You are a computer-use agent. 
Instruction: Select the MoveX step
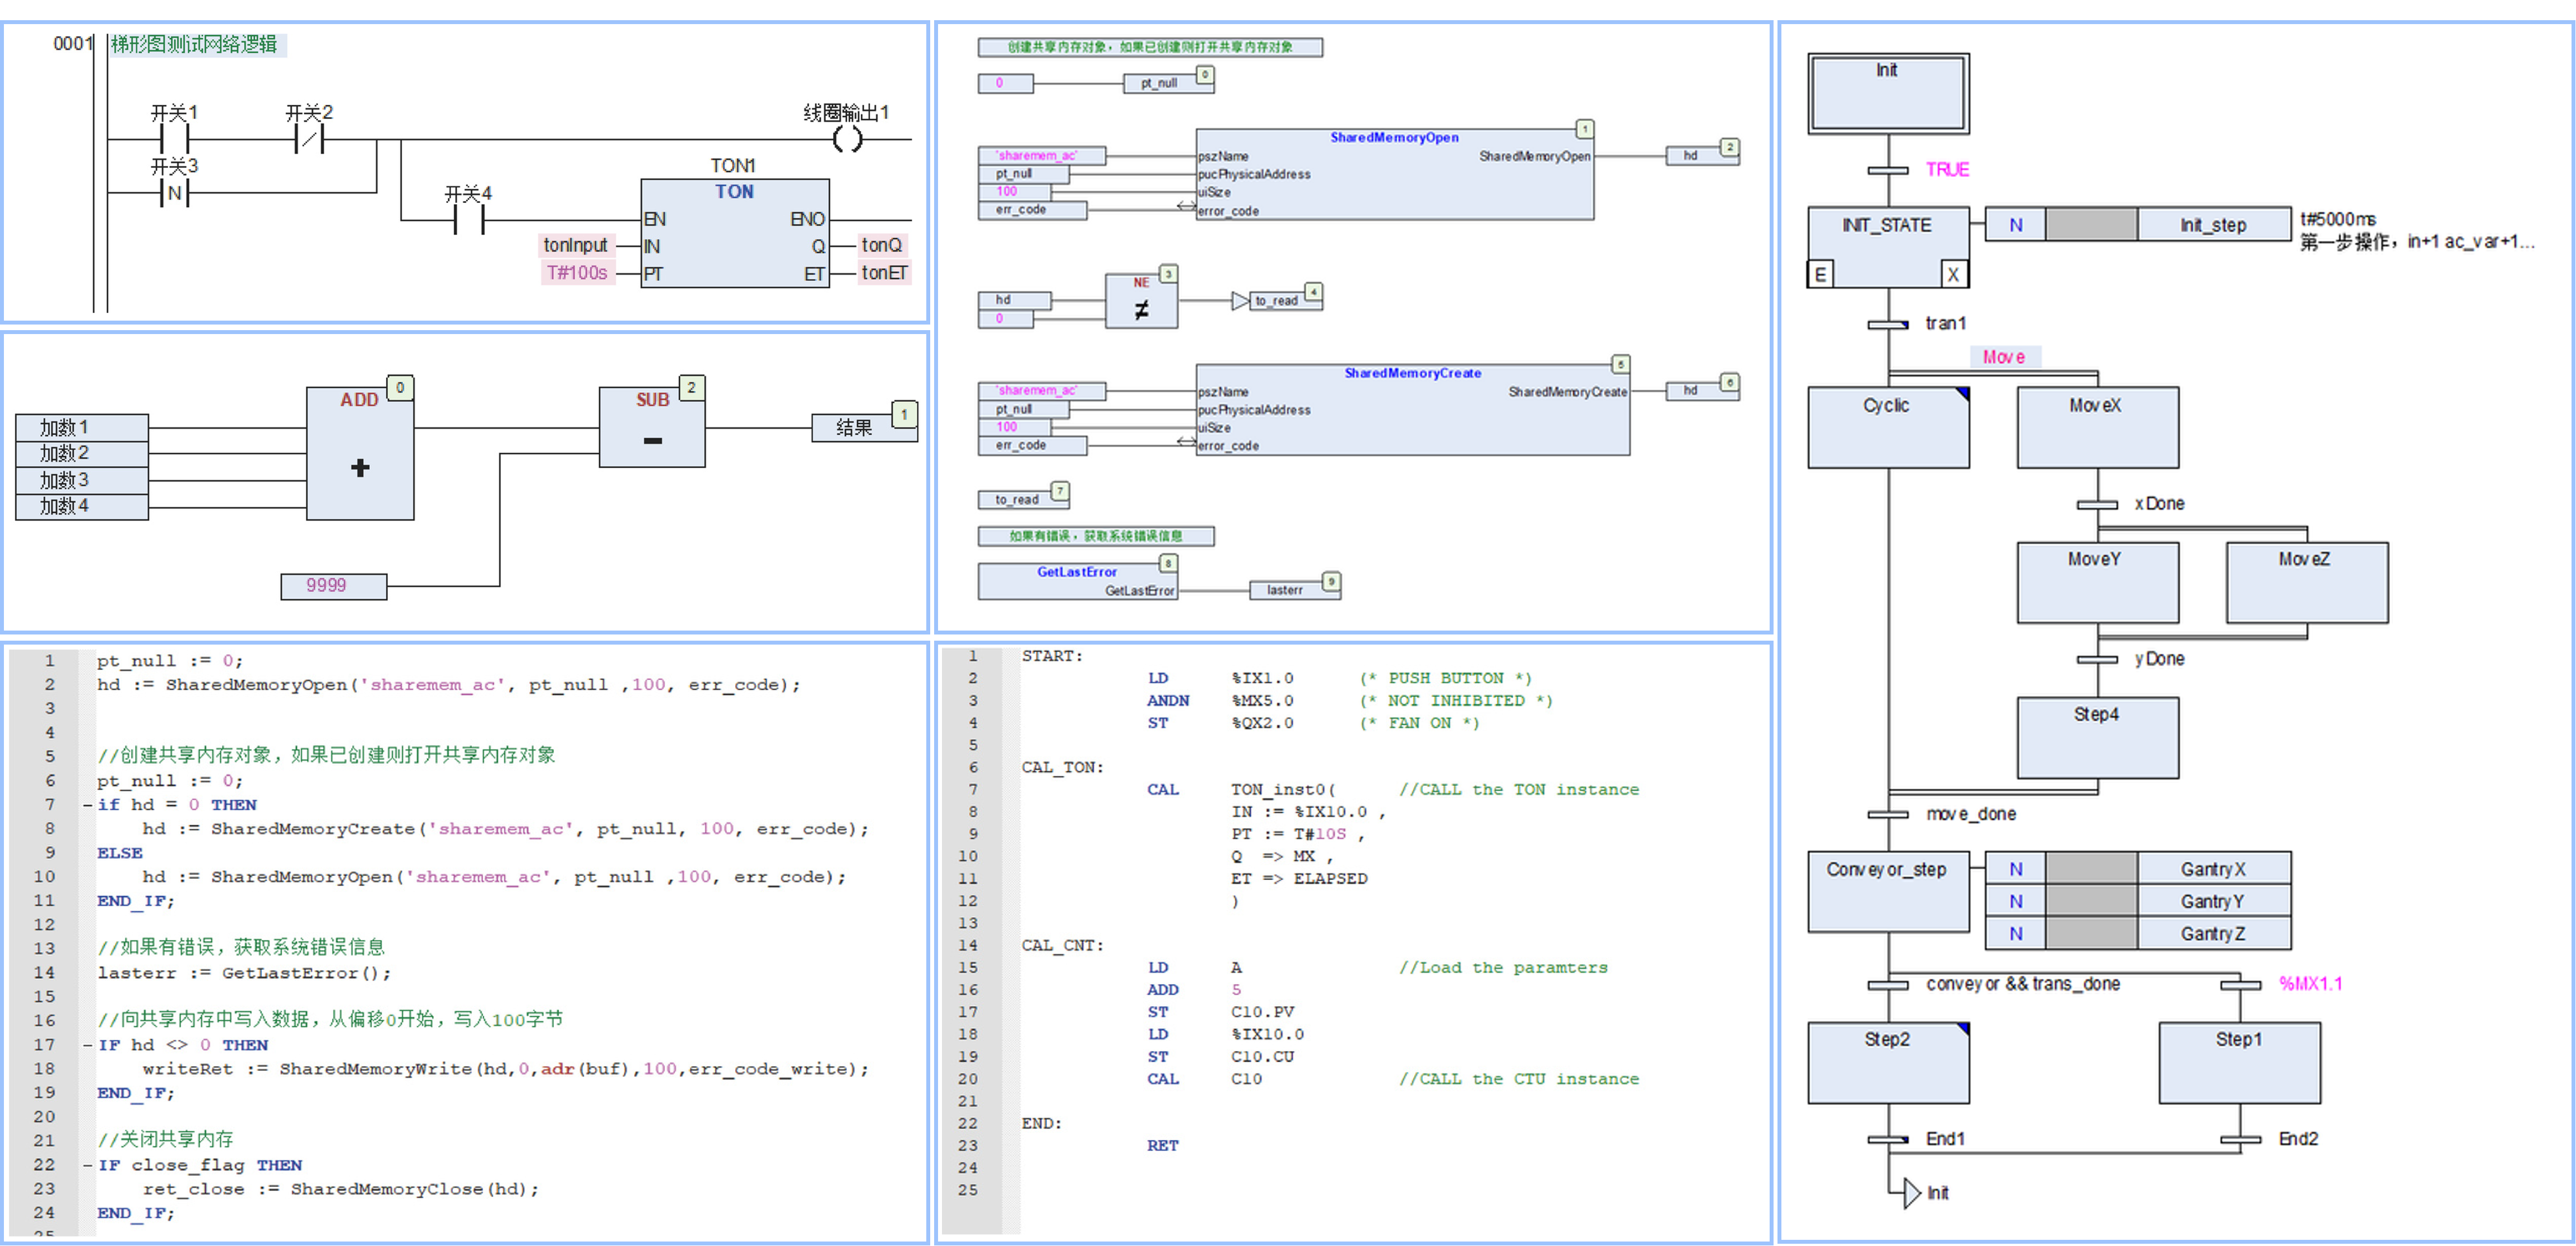pyautogui.click(x=2097, y=428)
